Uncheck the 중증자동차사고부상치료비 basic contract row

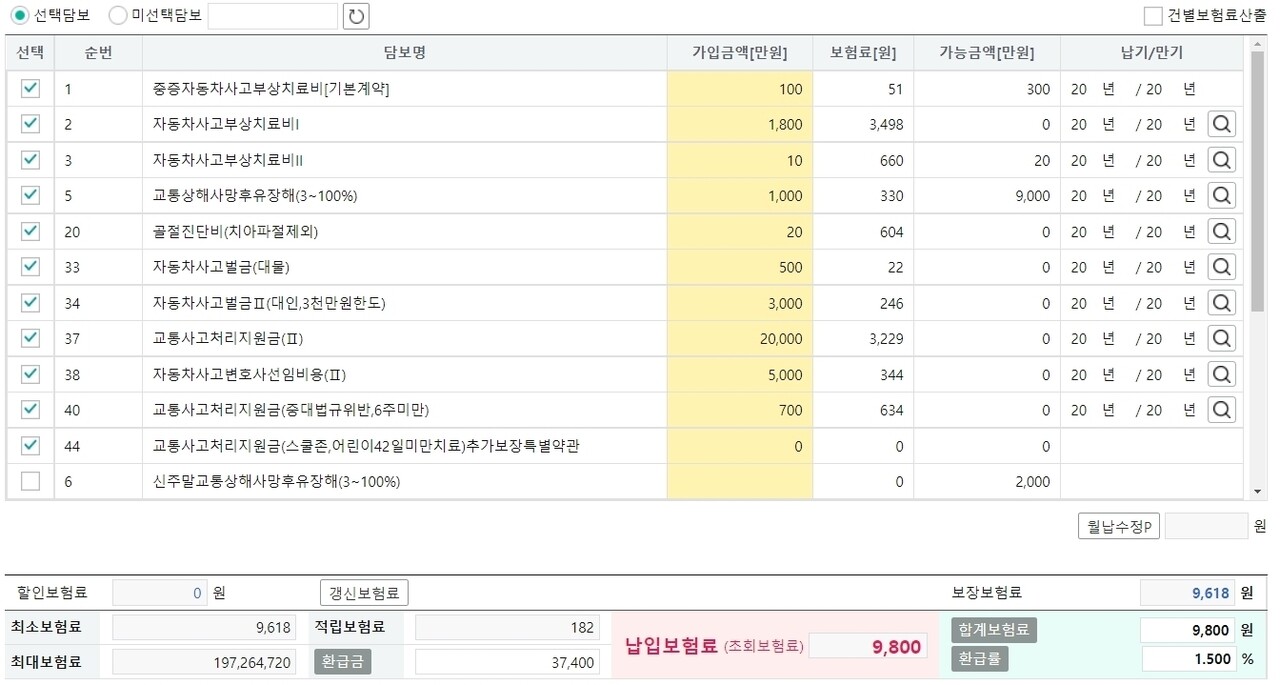coord(29,88)
